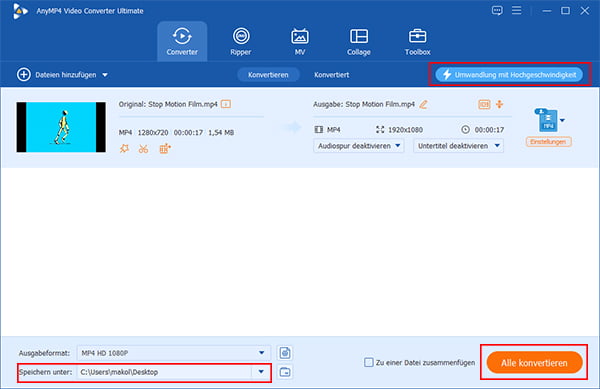Click custom profile icon beside Ausgabeformat
Image resolution: width=600 pixels, height=389 pixels.
tap(285, 353)
